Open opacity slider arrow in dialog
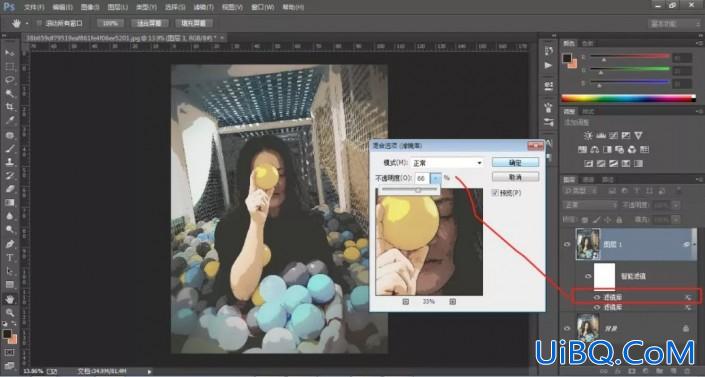This screenshot has width=705, height=377. (435, 178)
